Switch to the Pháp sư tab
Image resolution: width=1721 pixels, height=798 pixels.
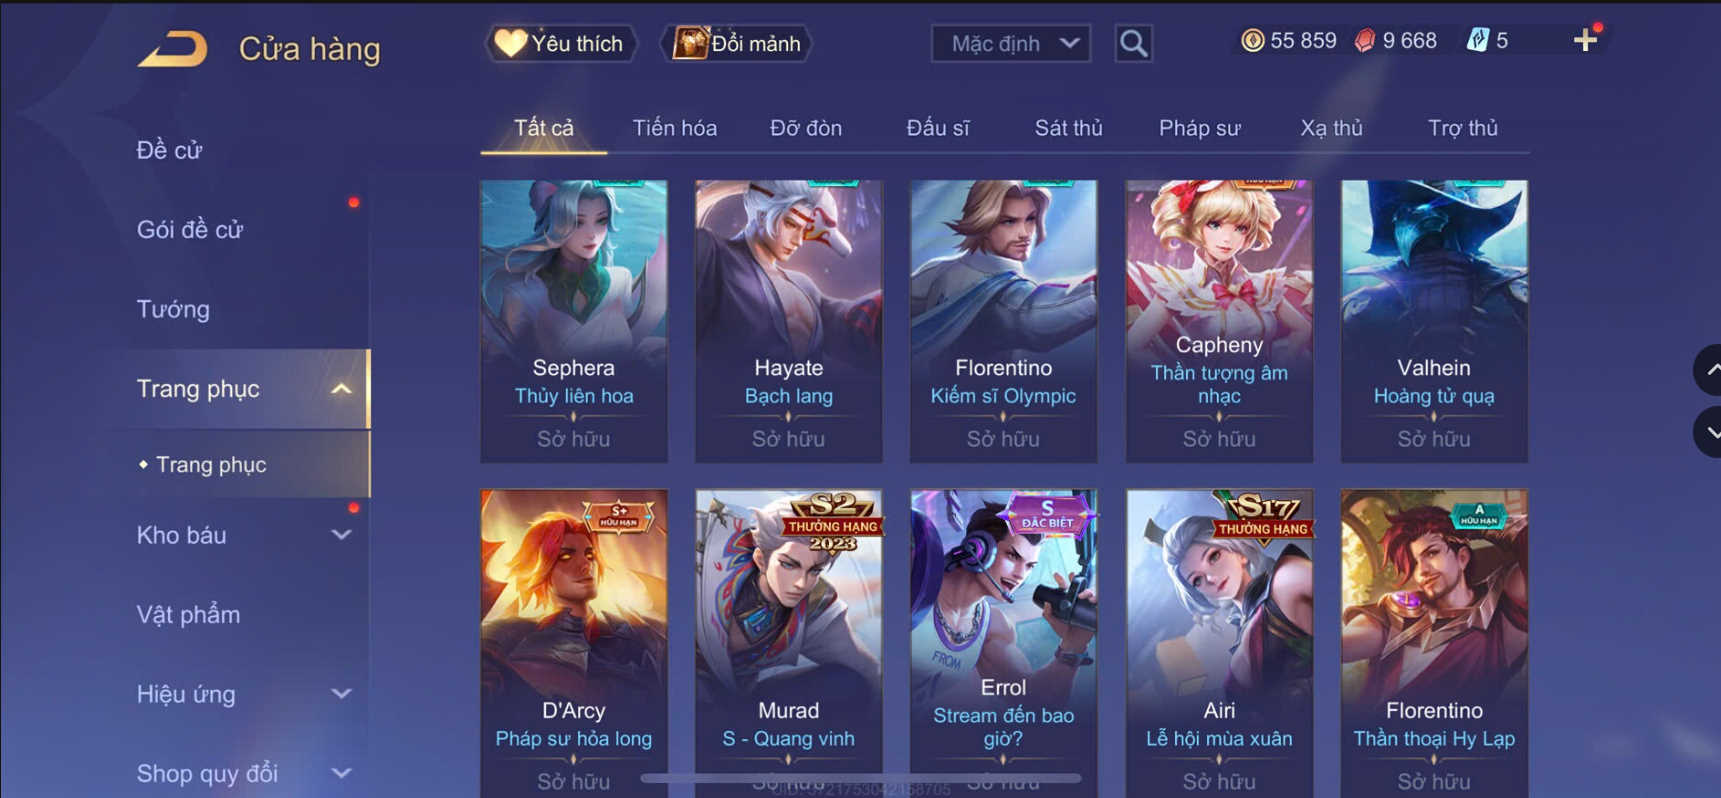1199,128
